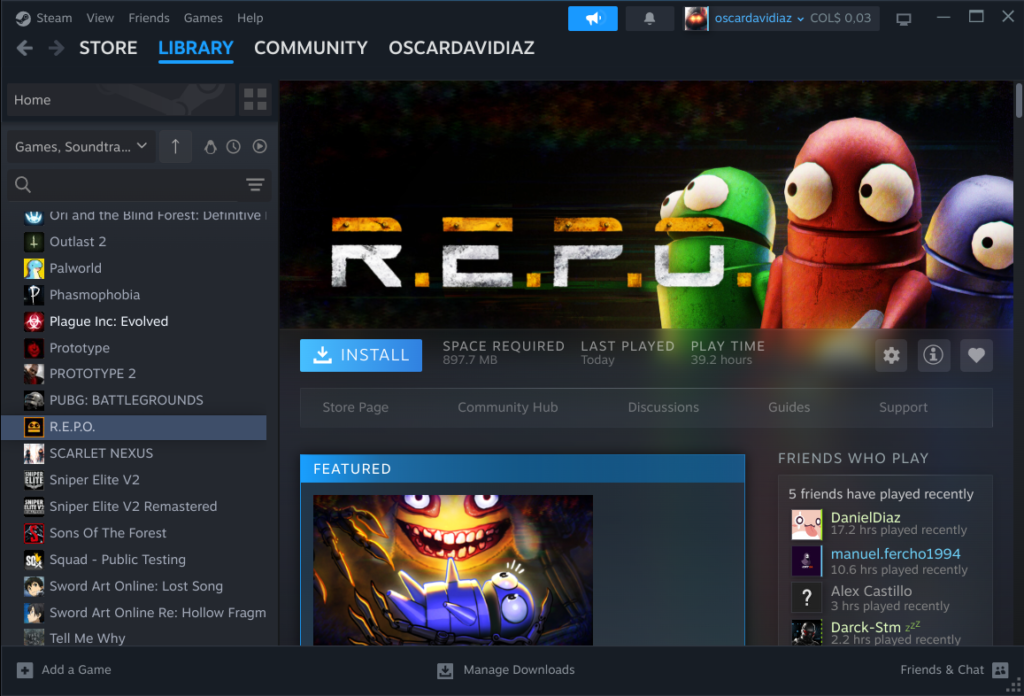Click the Big Picture mode monitor icon

pos(903,19)
